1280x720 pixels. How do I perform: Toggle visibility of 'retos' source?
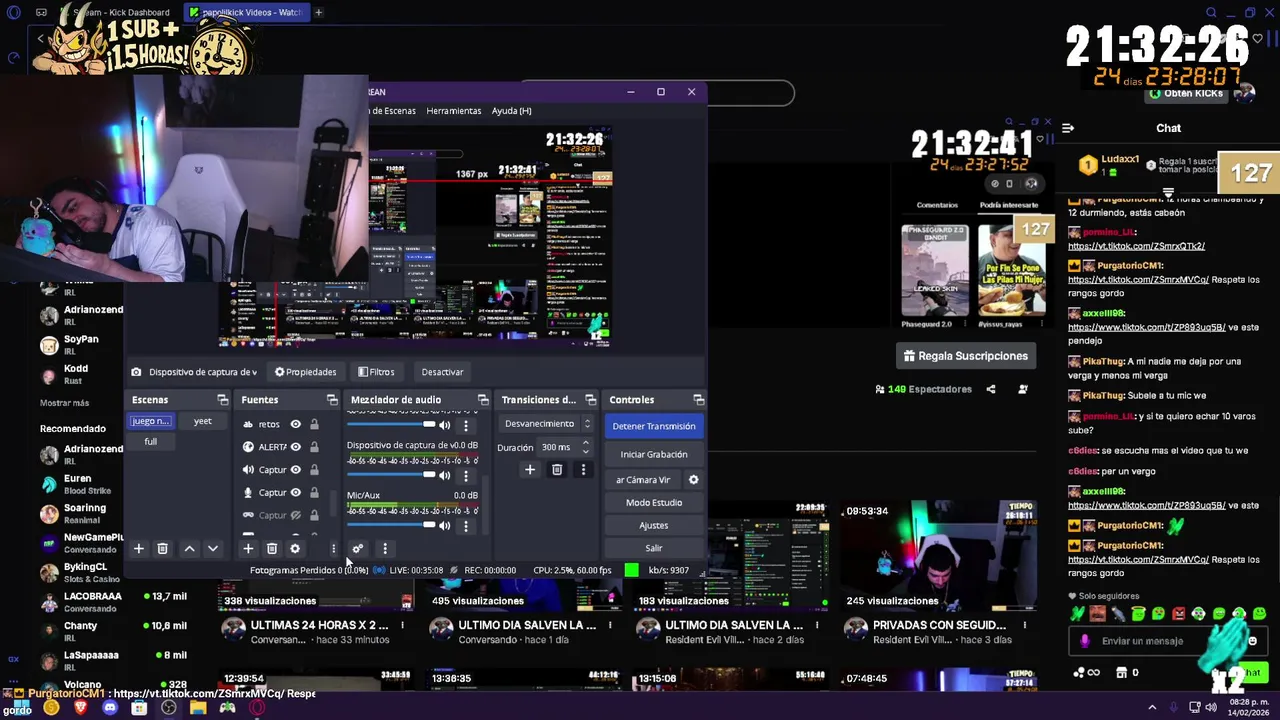[295, 424]
